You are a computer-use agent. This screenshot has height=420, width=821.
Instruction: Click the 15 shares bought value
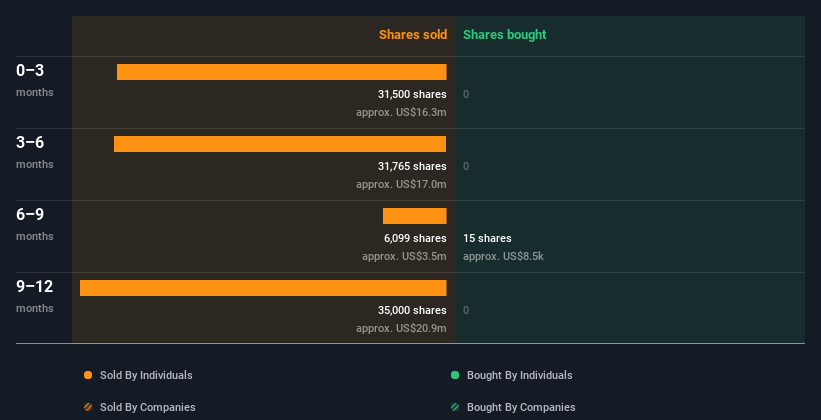tap(487, 238)
